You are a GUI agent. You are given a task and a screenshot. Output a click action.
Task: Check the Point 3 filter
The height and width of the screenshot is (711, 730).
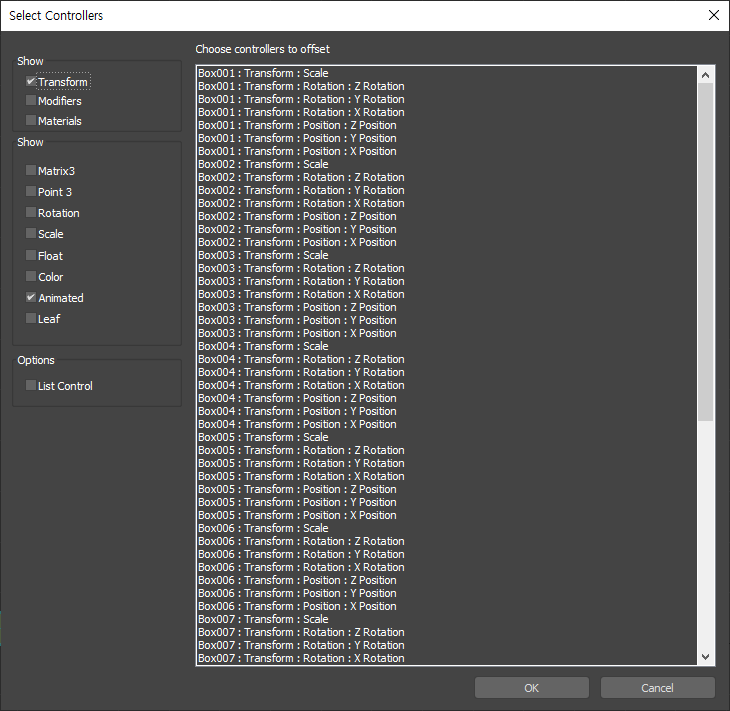click(31, 191)
